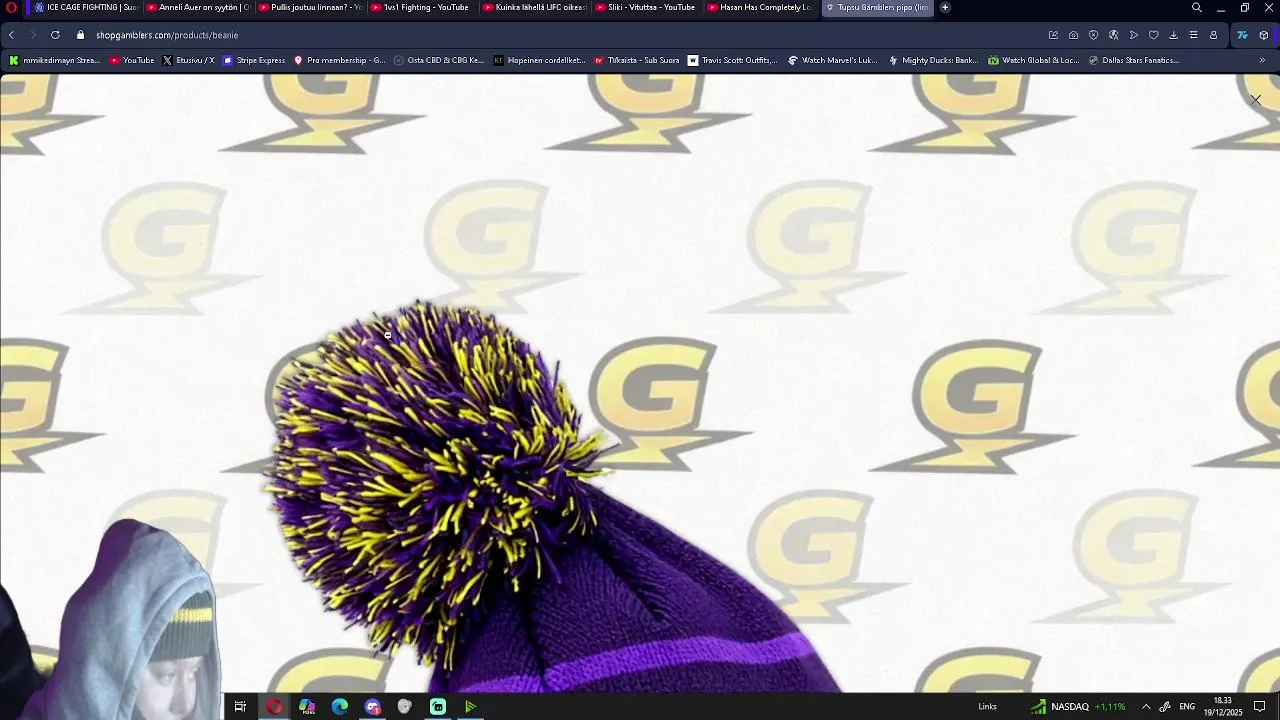Open the Pro membership bookmark
Viewport: 1280px width, 720px height.
(339, 60)
